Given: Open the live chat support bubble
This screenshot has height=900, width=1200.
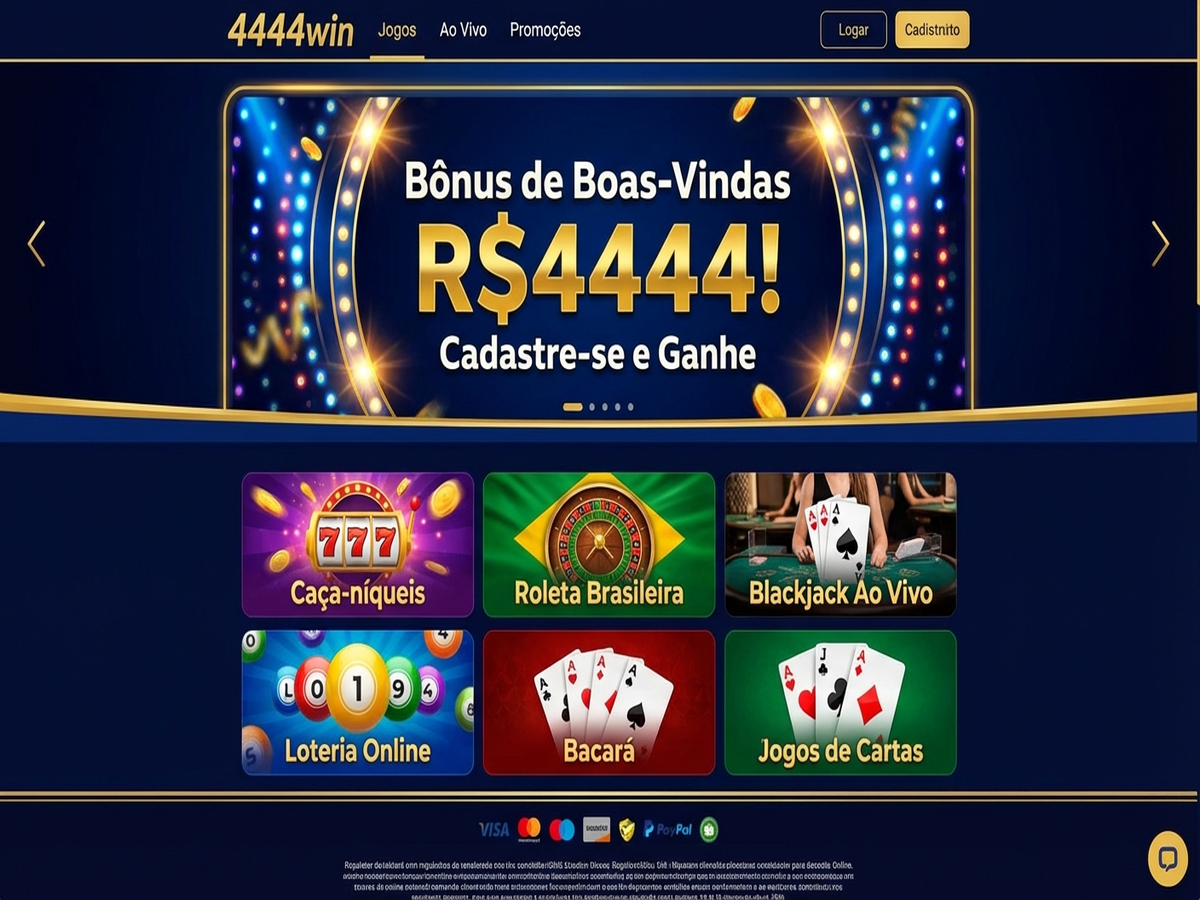Looking at the screenshot, I should tap(1167, 859).
